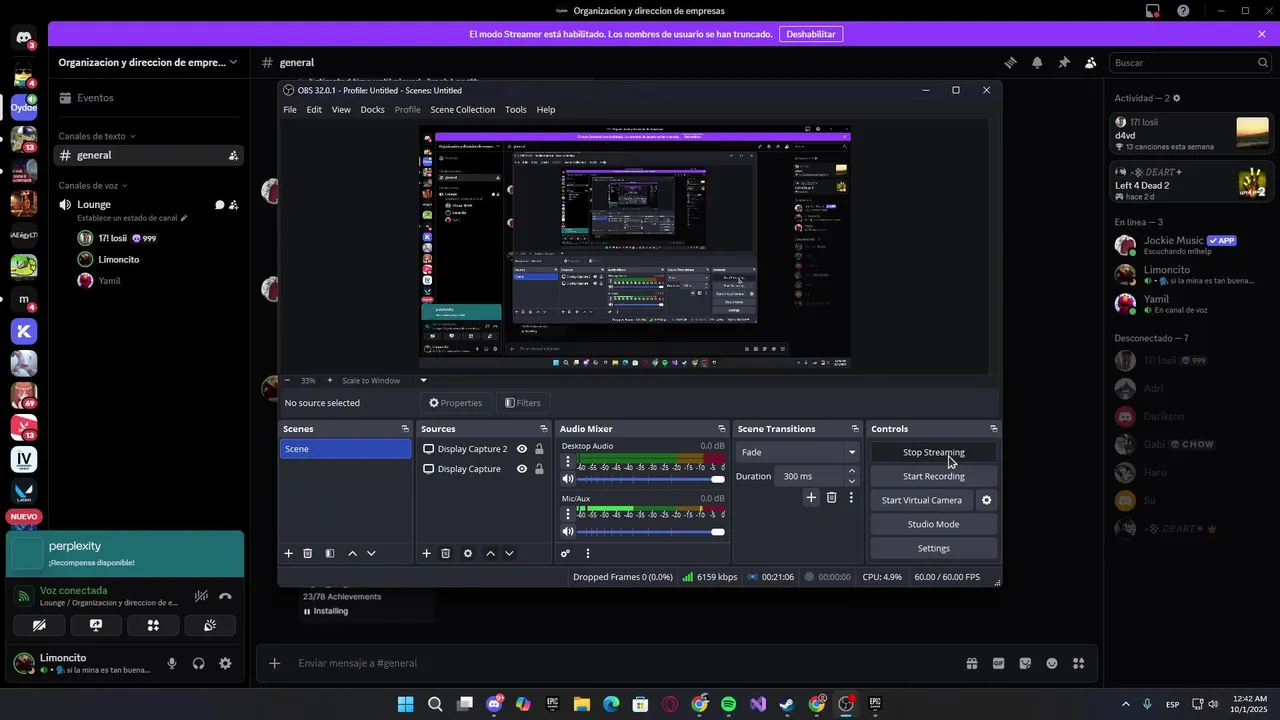Collapse the Canales de texto category
The image size is (1280, 720).
pos(97,136)
